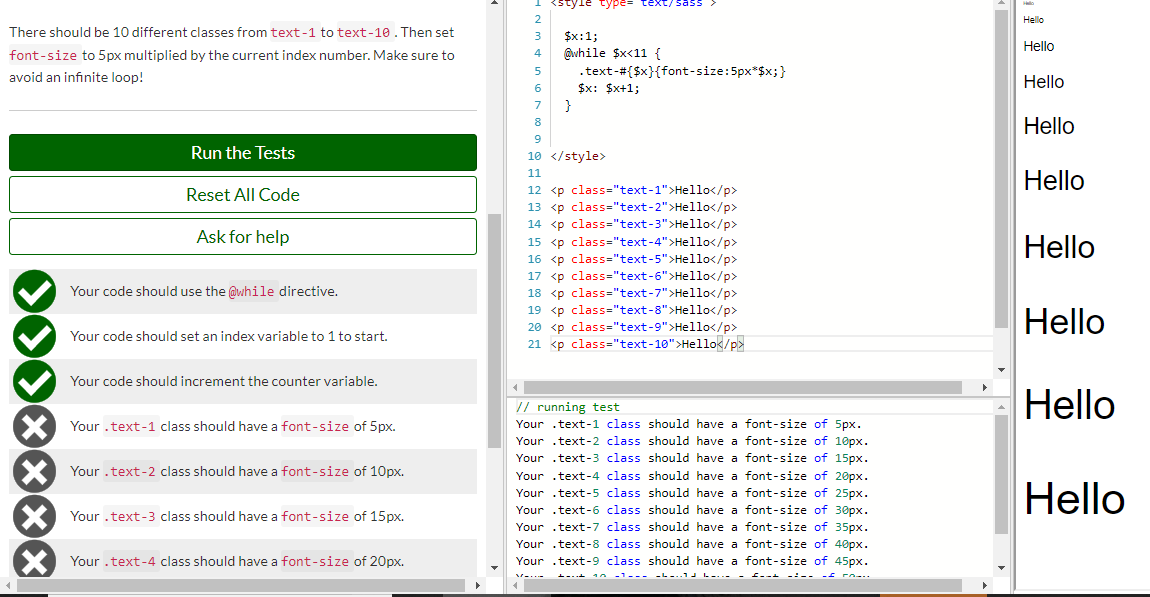Click the test output scroll up arrow
Image resolution: width=1150 pixels, height=597 pixels.
1001,406
